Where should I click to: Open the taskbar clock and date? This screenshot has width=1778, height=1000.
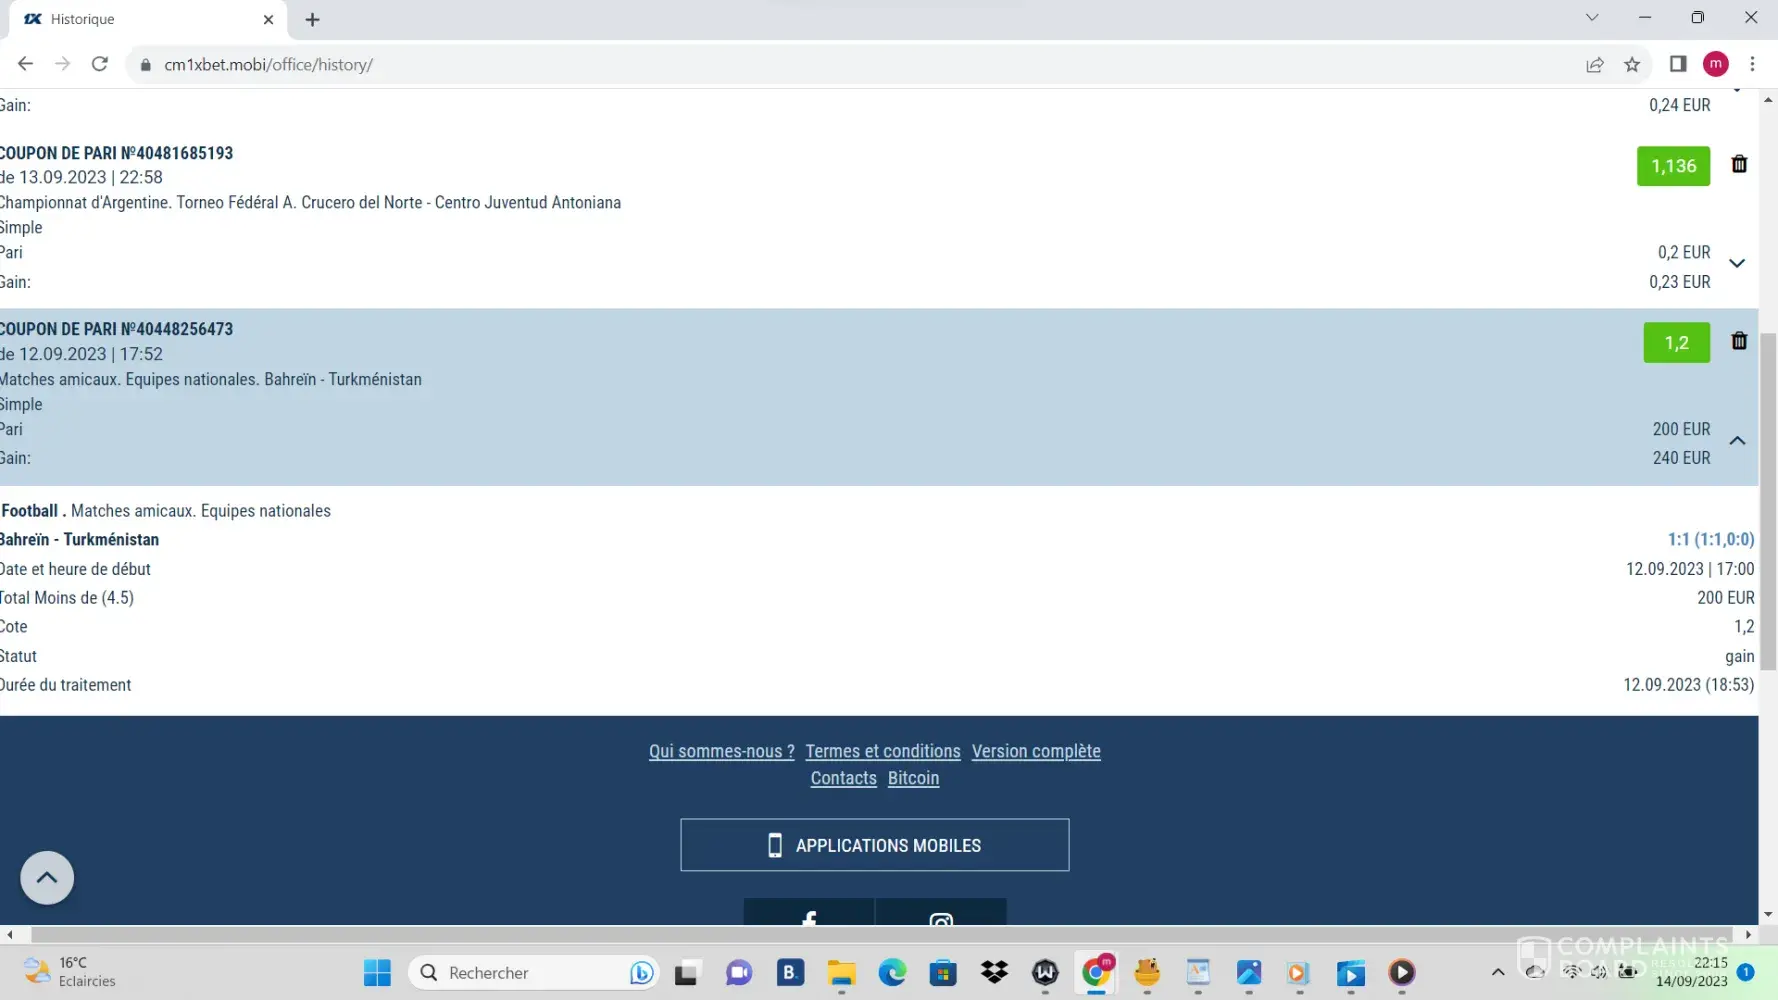tap(1691, 972)
